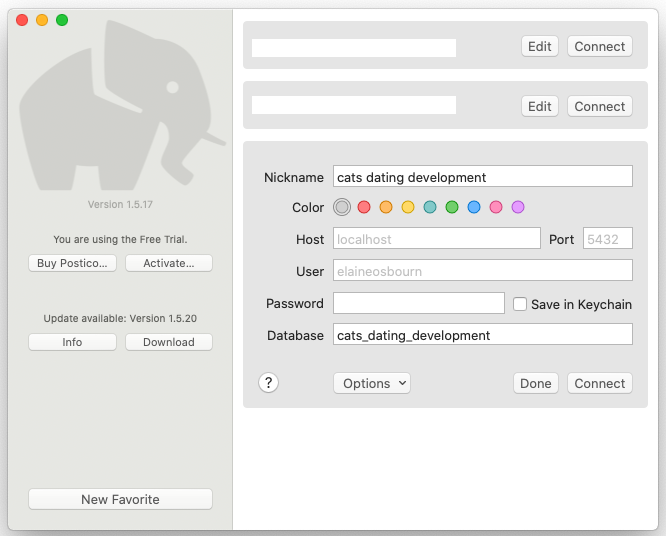Open update Info
This screenshot has width=666, height=536.
click(72, 342)
